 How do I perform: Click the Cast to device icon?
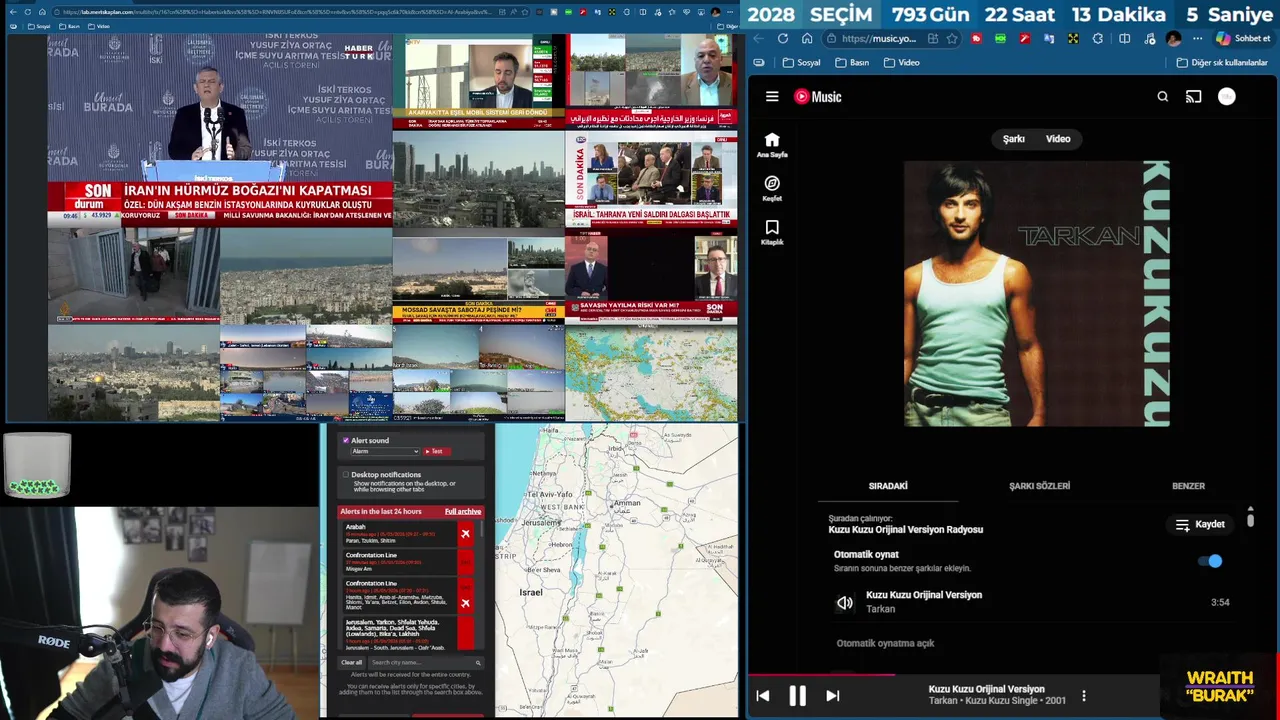(1193, 97)
